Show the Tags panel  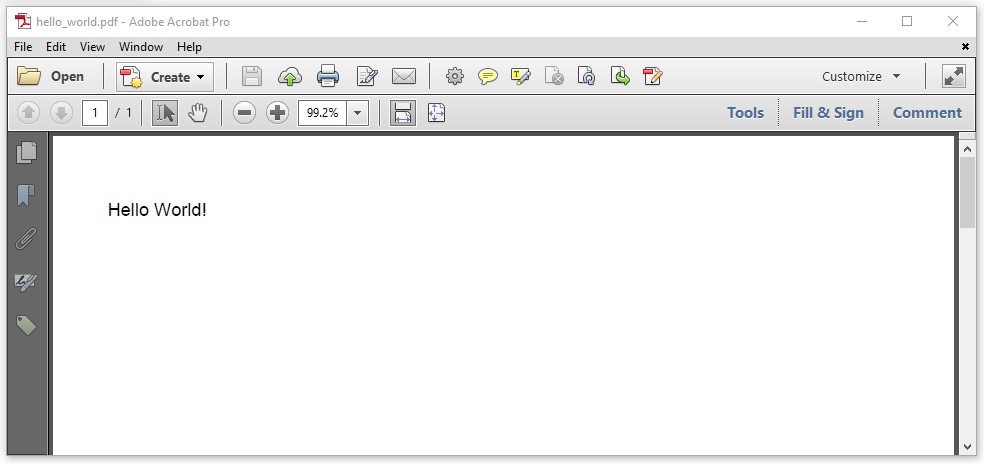tap(26, 325)
